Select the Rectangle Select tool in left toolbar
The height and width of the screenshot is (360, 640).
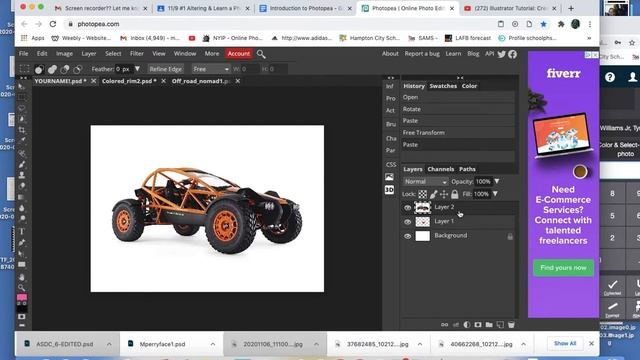pos(22,97)
